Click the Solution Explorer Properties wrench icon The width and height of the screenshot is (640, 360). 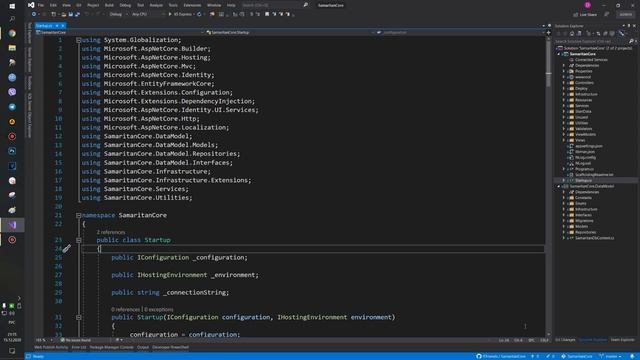pos(621,33)
